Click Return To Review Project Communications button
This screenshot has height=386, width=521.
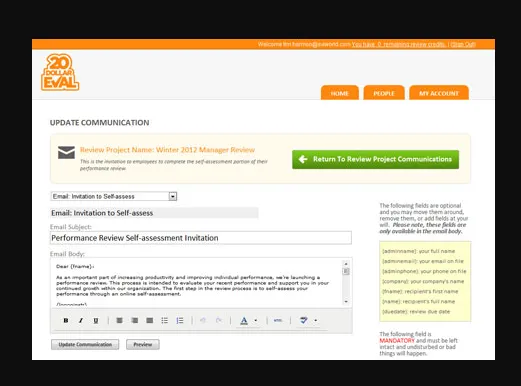click(375, 159)
